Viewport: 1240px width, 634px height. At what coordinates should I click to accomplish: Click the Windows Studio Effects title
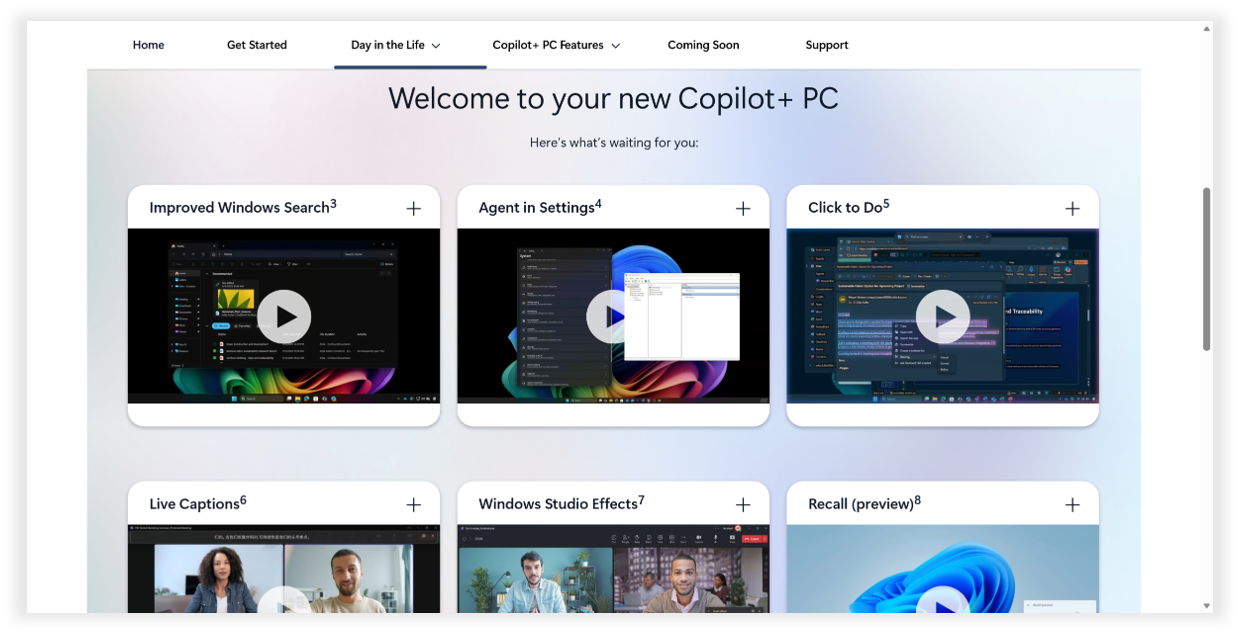[562, 503]
